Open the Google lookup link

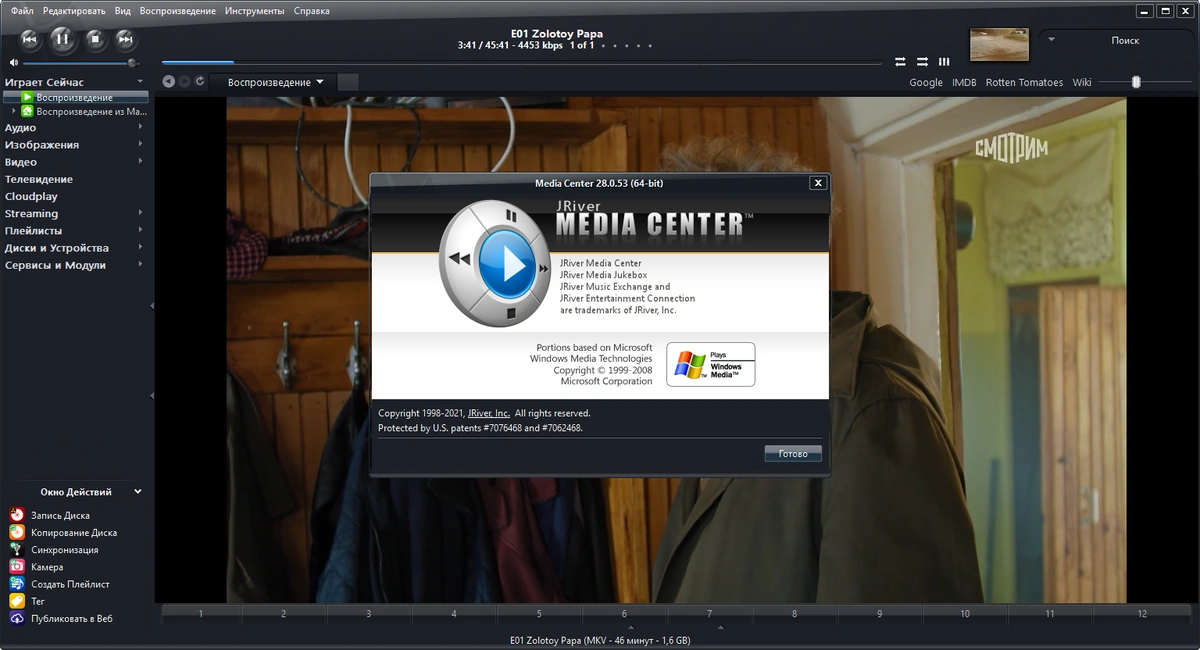coord(926,83)
